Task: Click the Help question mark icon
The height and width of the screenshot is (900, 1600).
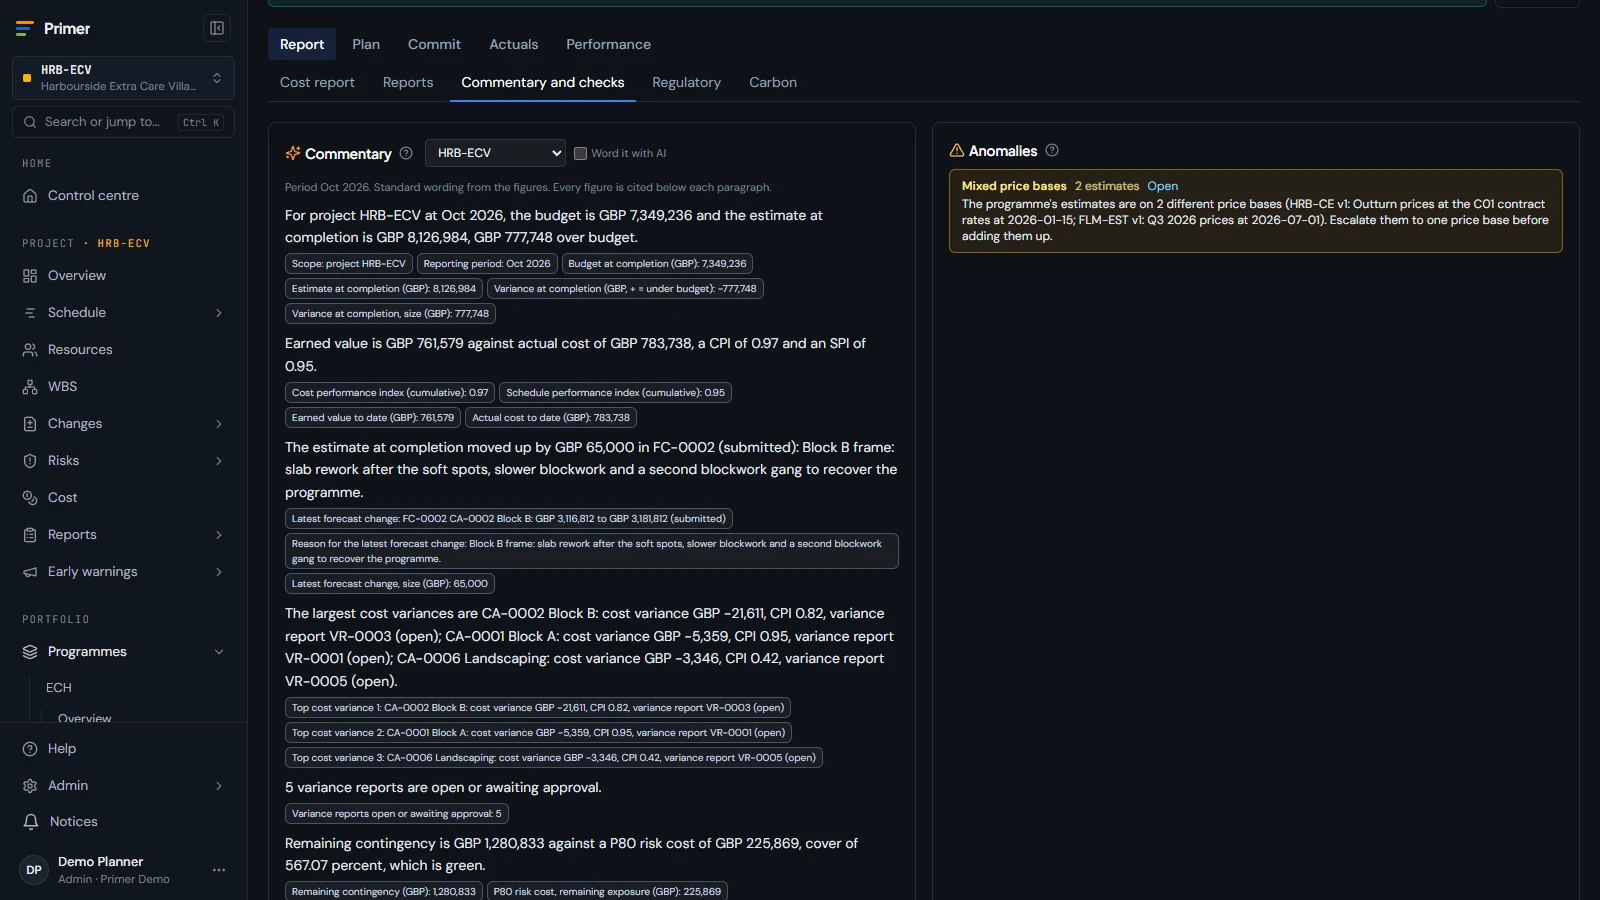Action: point(30,749)
